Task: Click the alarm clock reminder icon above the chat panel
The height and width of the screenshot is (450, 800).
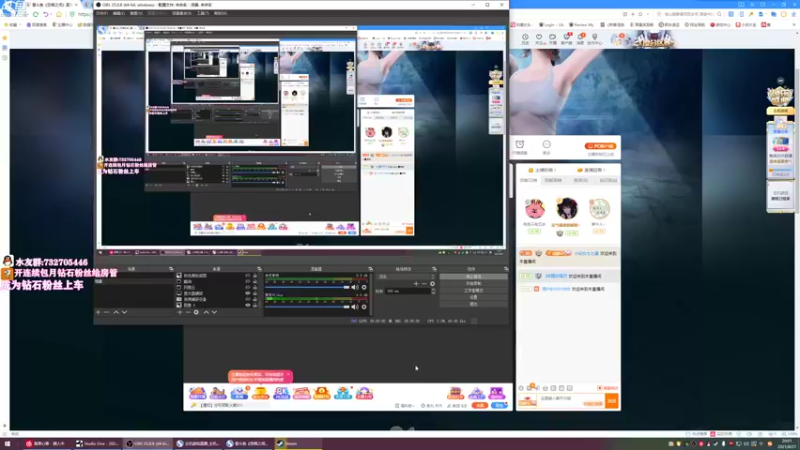Action: tap(519, 144)
